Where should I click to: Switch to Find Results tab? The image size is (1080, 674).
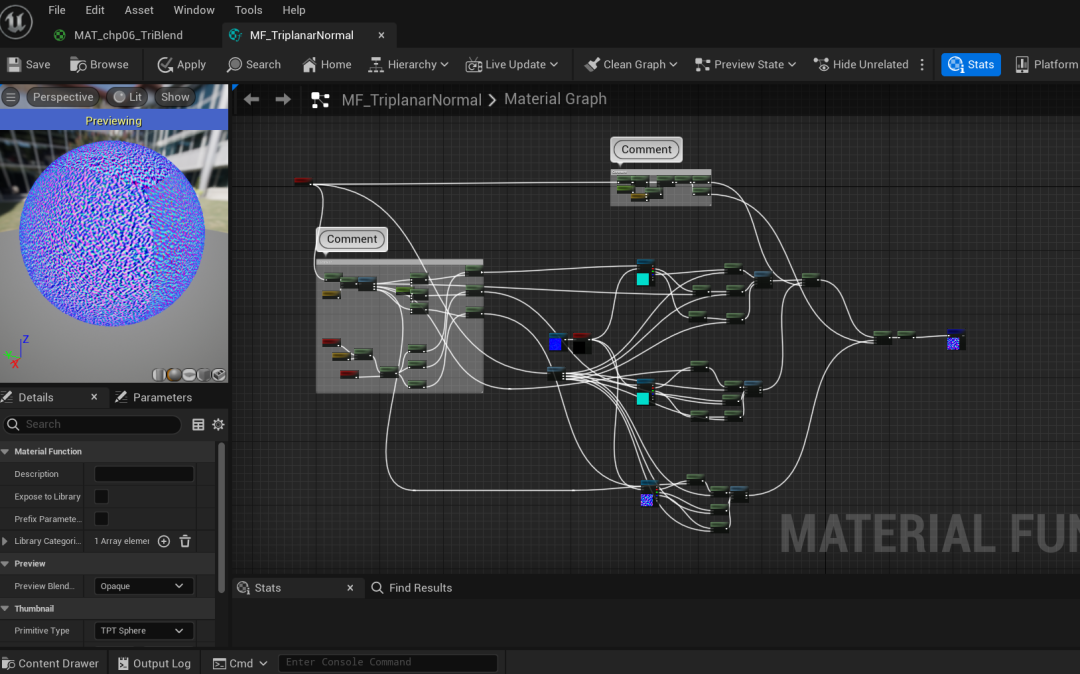[412, 587]
